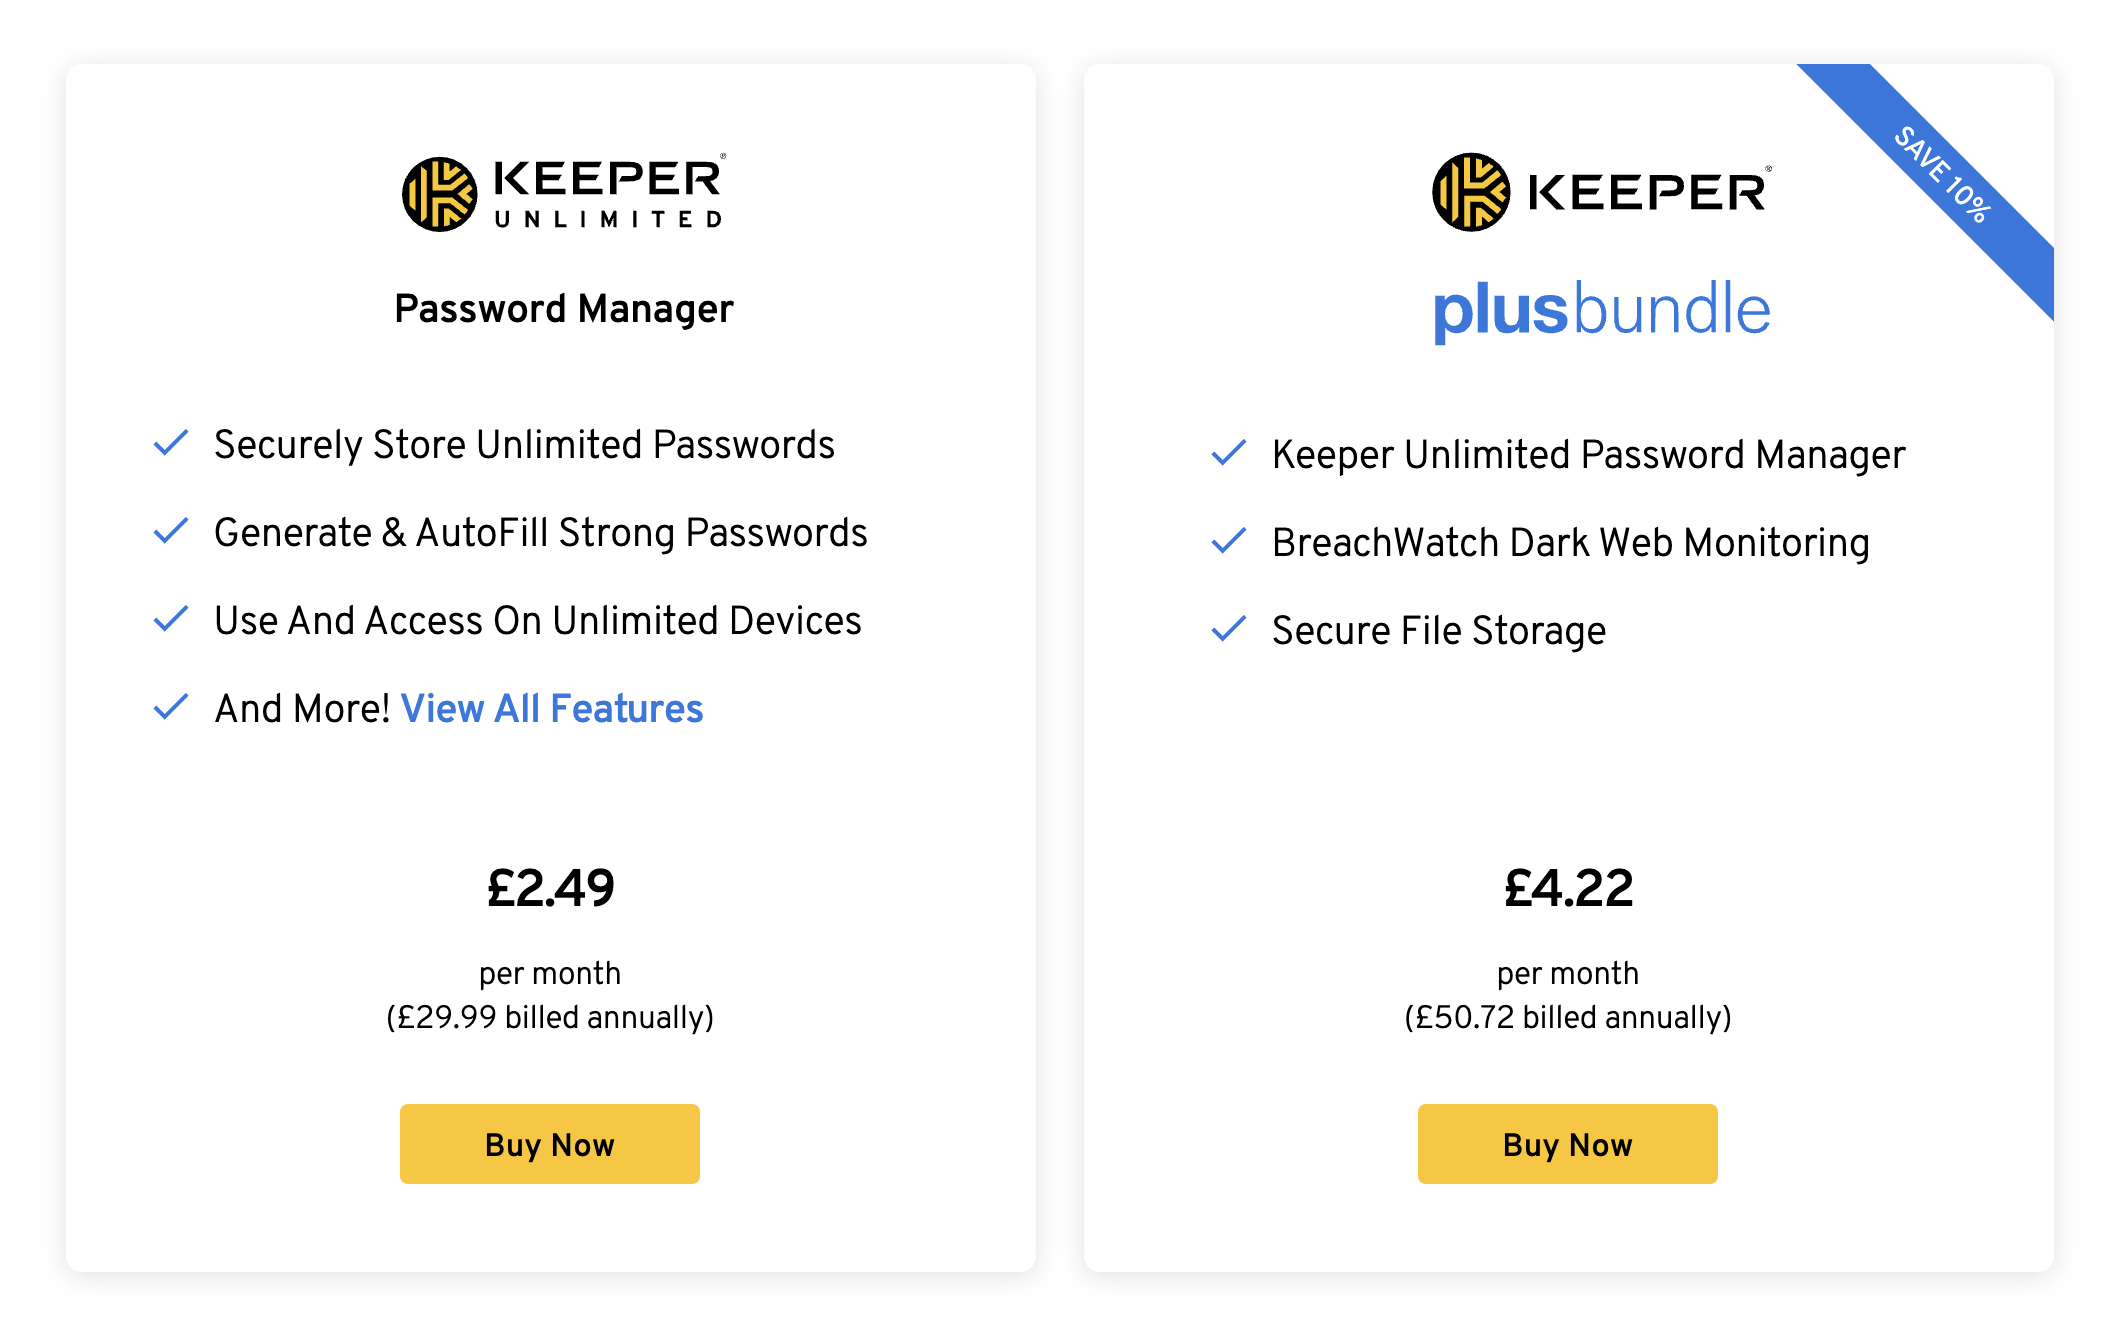Click checkmark beside Securely Store Unlimited Passwords
The width and height of the screenshot is (2120, 1340).
point(171,443)
